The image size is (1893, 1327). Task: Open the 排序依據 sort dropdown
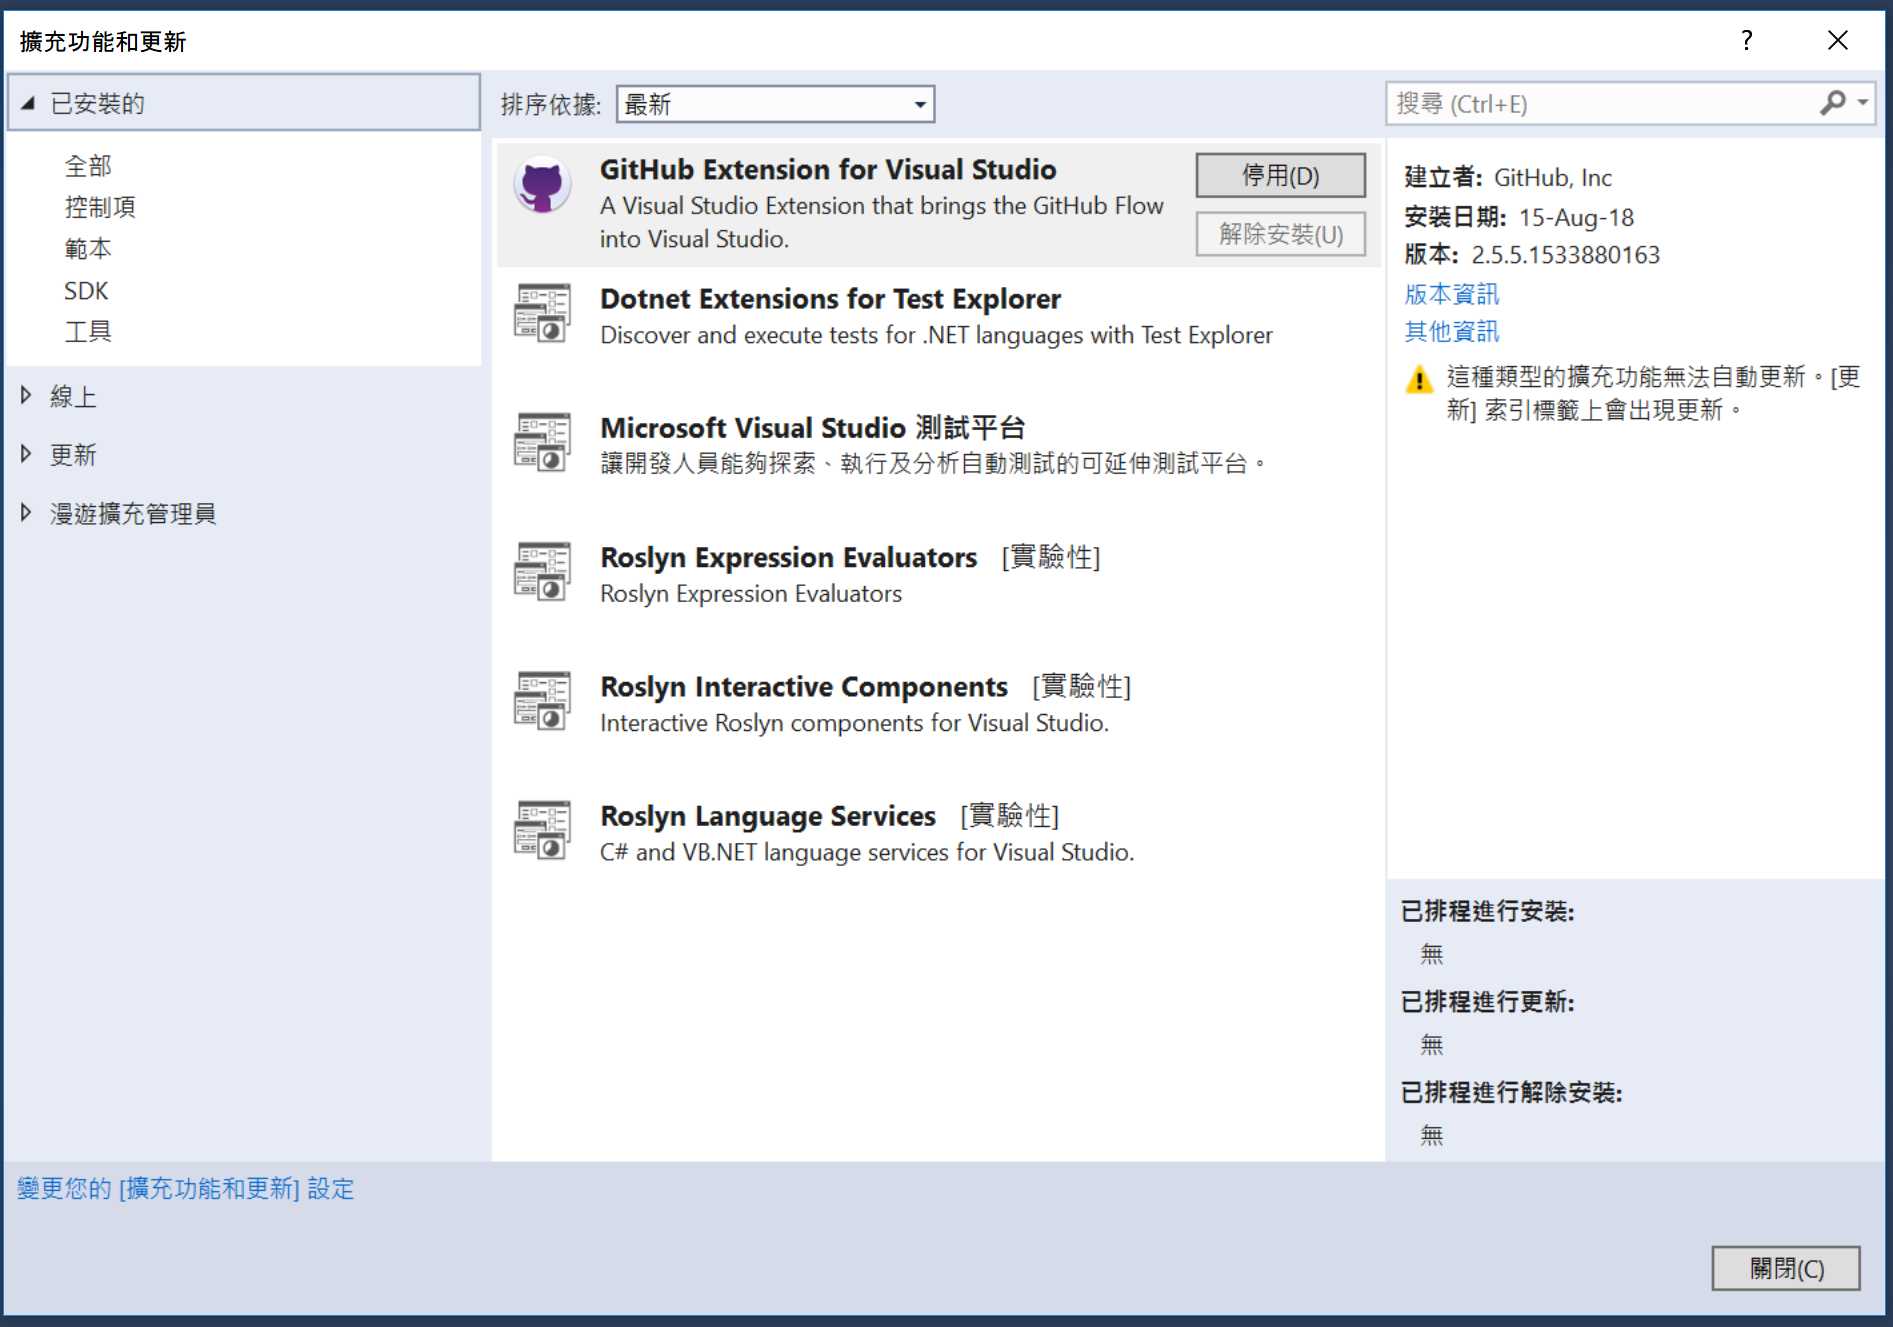click(x=775, y=104)
